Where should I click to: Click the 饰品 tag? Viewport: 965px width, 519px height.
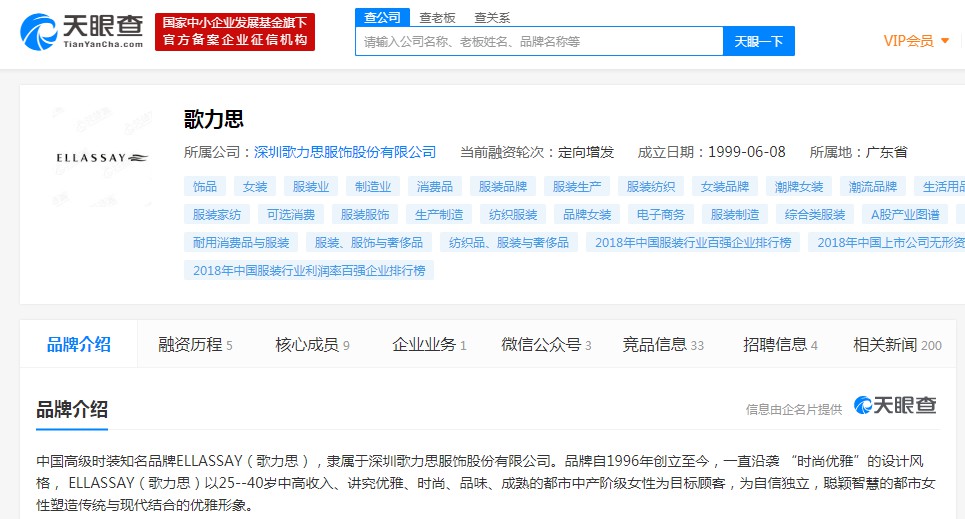coord(205,187)
